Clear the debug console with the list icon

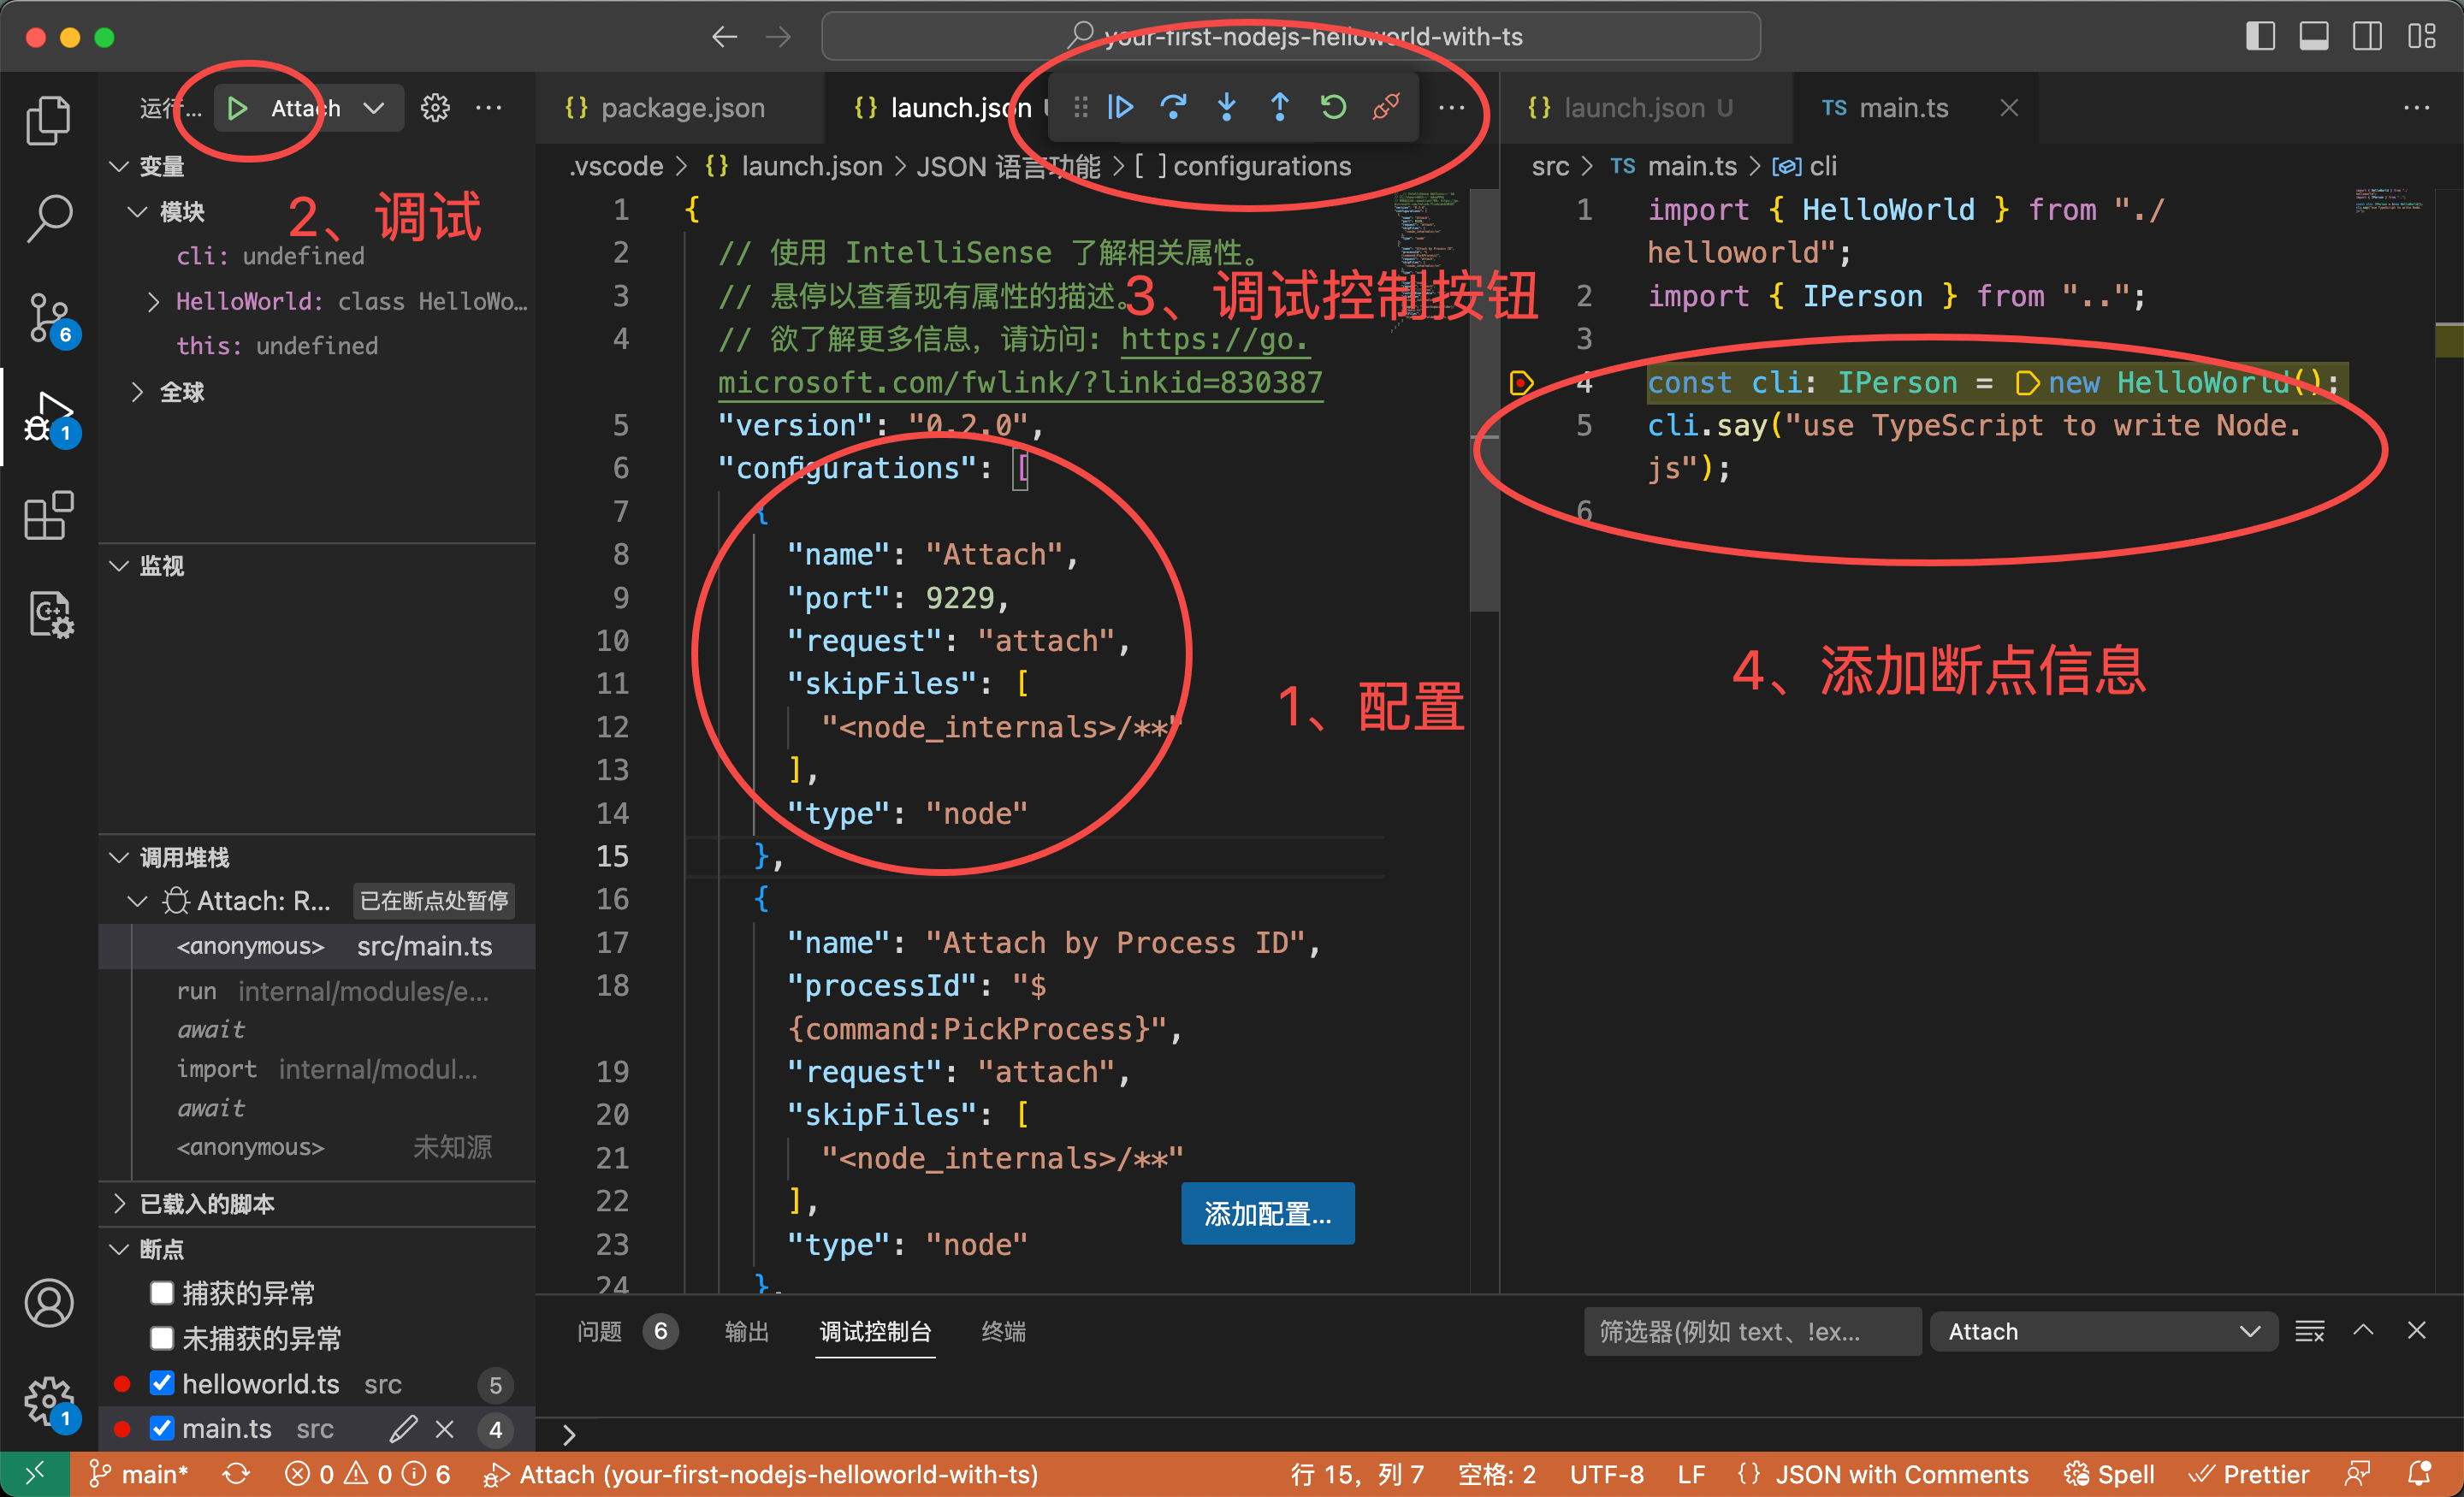2309,1331
